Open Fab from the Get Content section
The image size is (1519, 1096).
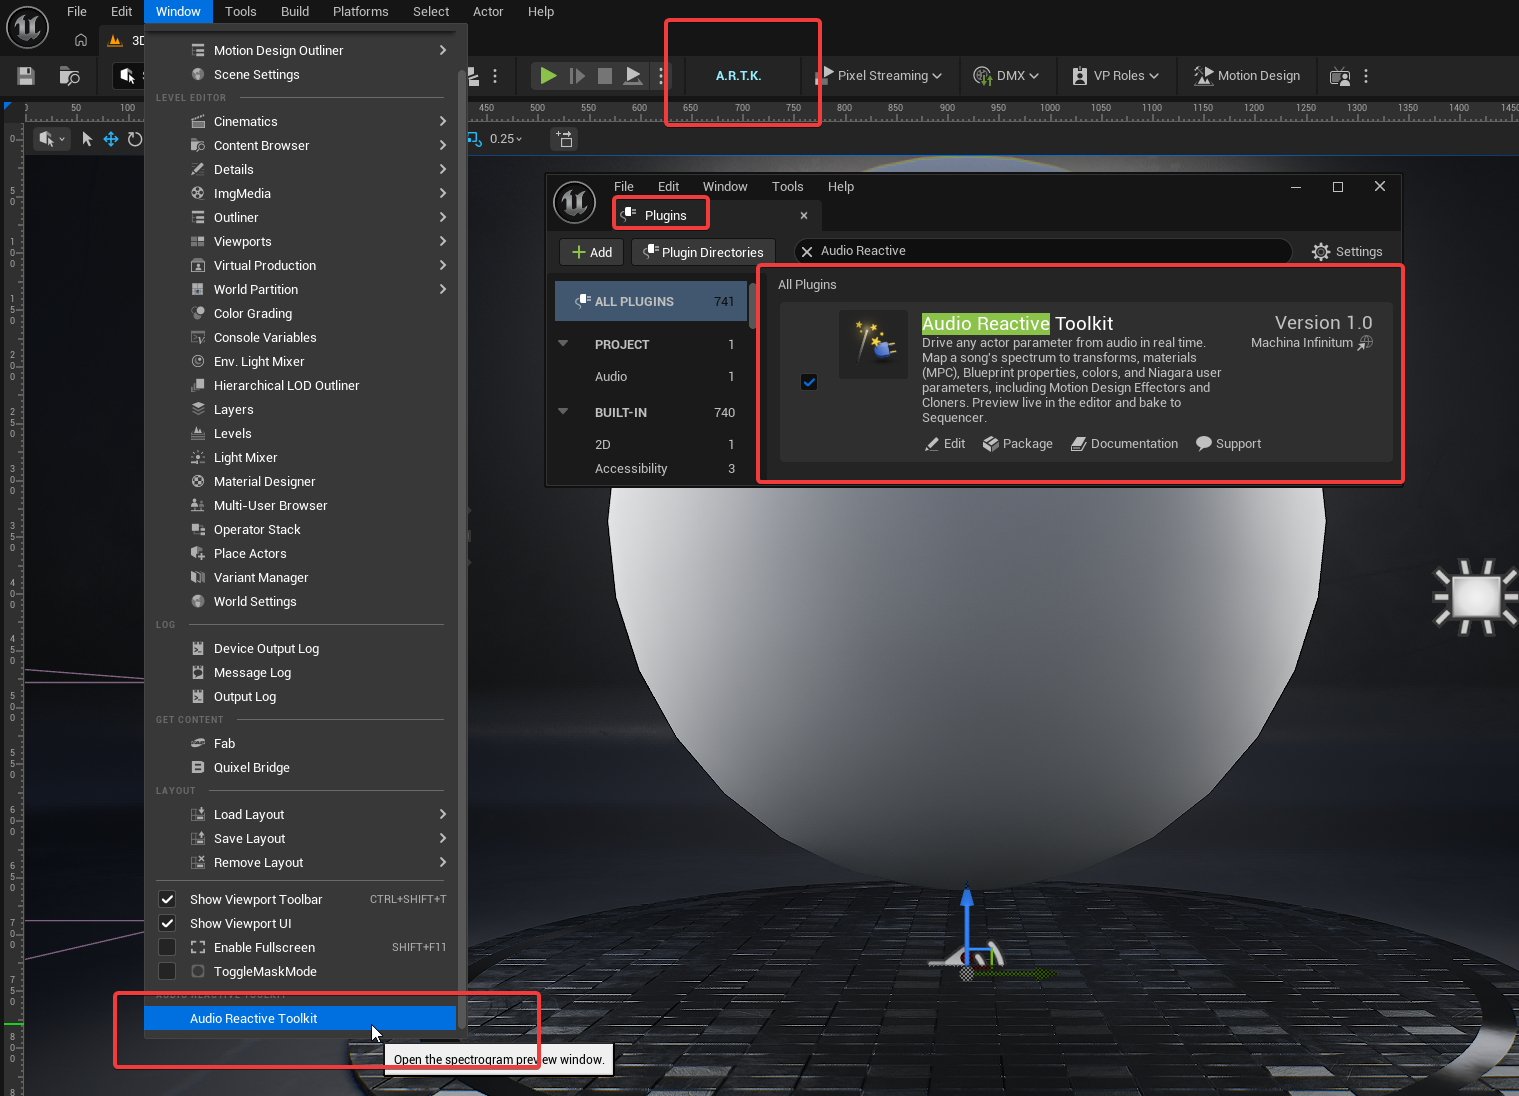pyautogui.click(x=300, y=743)
